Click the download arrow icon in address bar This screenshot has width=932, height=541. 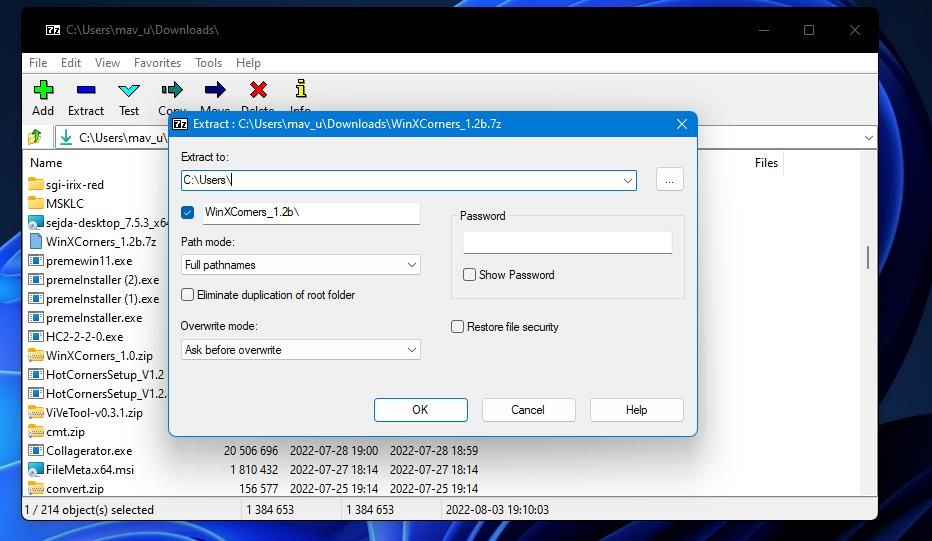point(66,137)
